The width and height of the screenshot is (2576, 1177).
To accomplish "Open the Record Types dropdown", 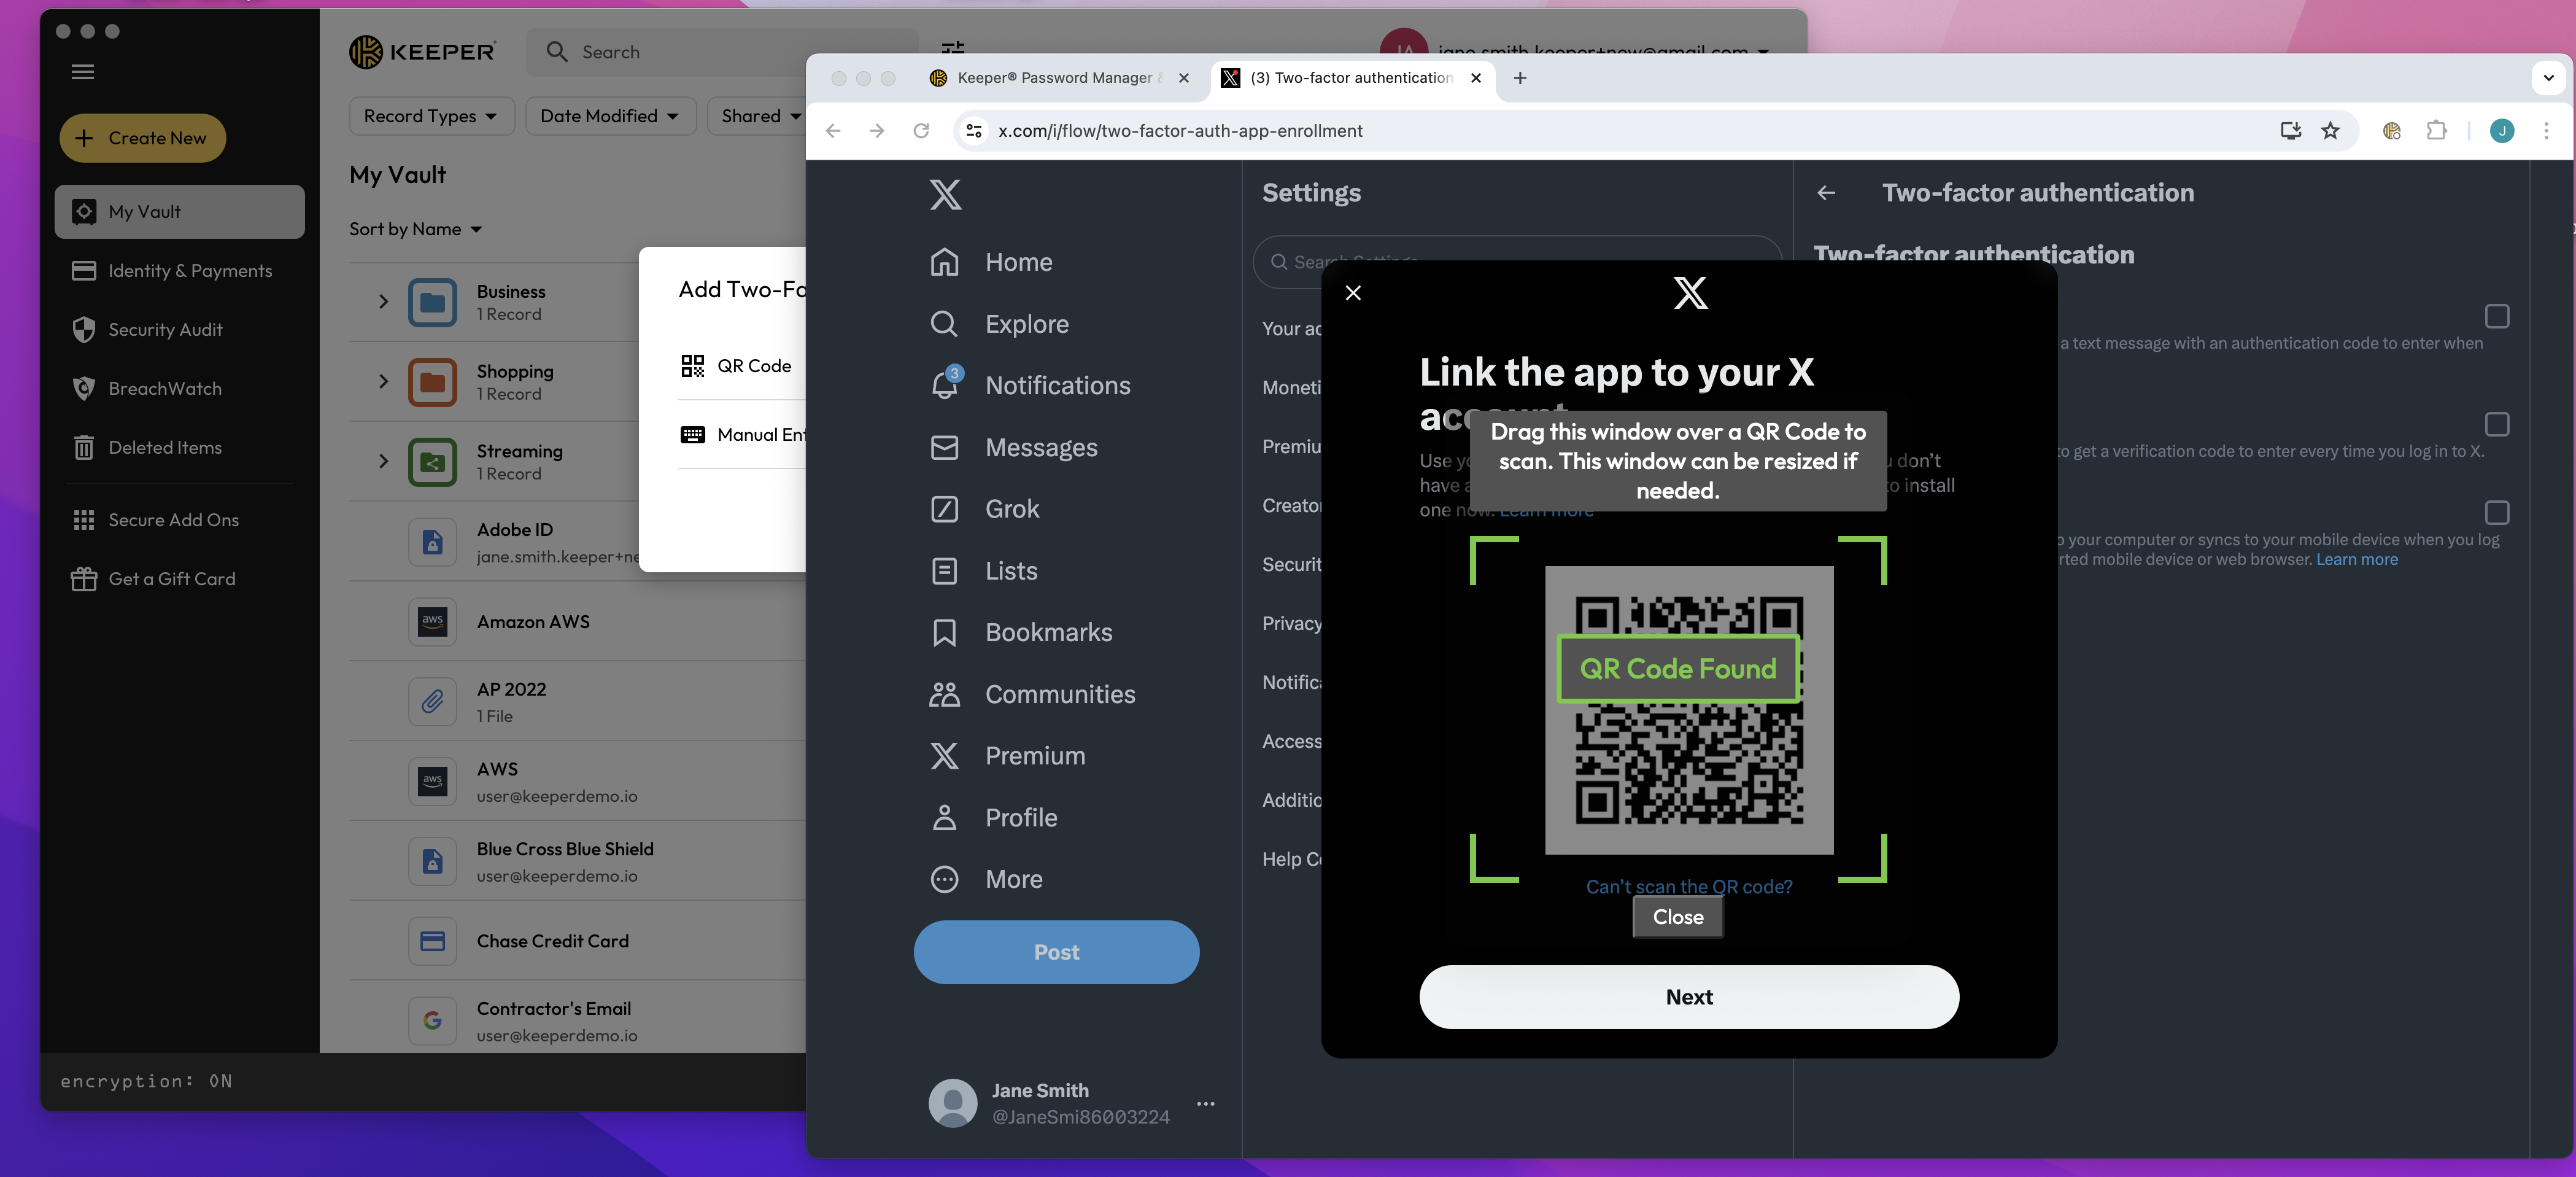I will (x=430, y=116).
